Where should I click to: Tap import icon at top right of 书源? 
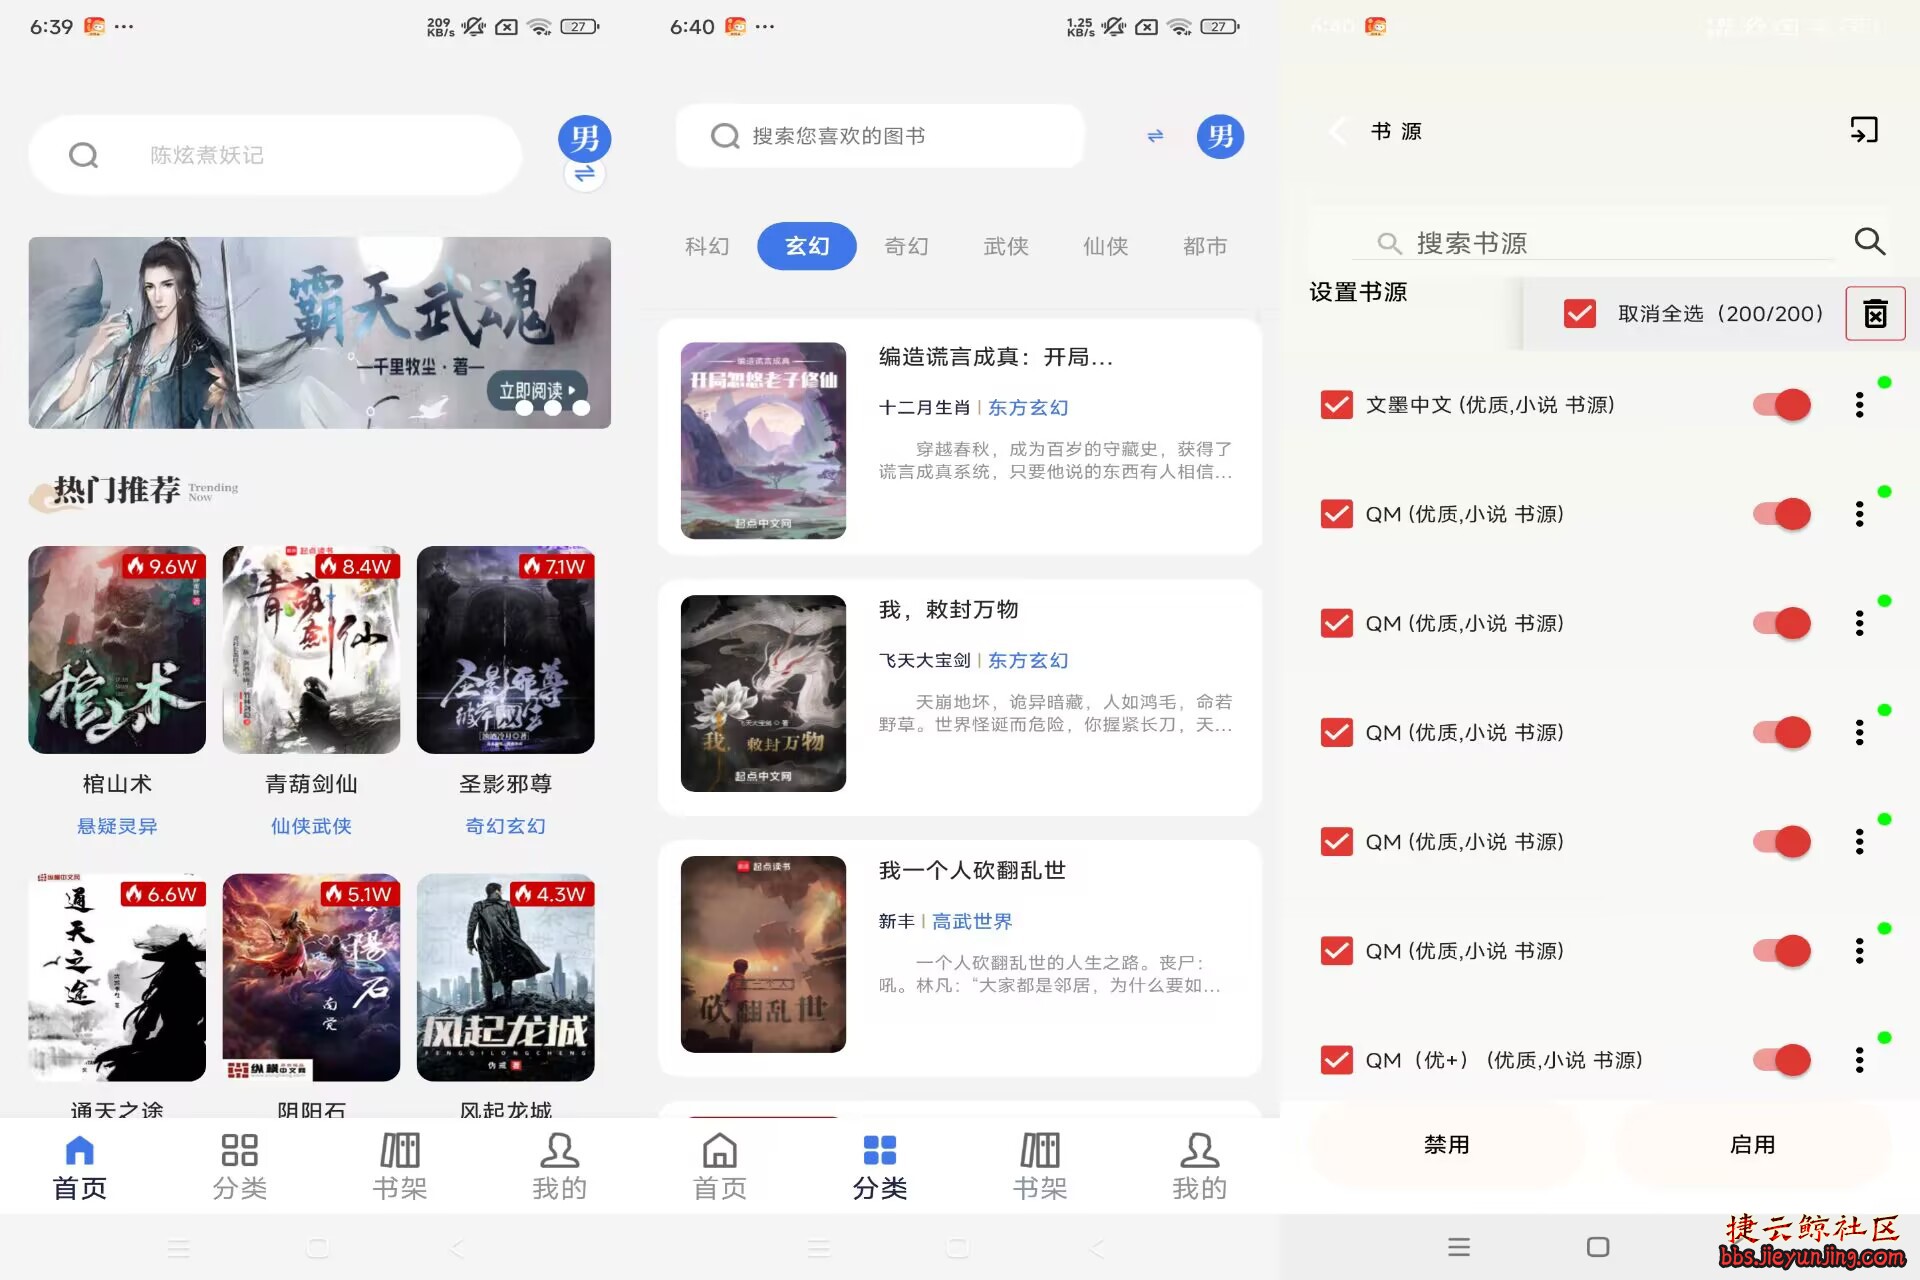pos(1864,130)
